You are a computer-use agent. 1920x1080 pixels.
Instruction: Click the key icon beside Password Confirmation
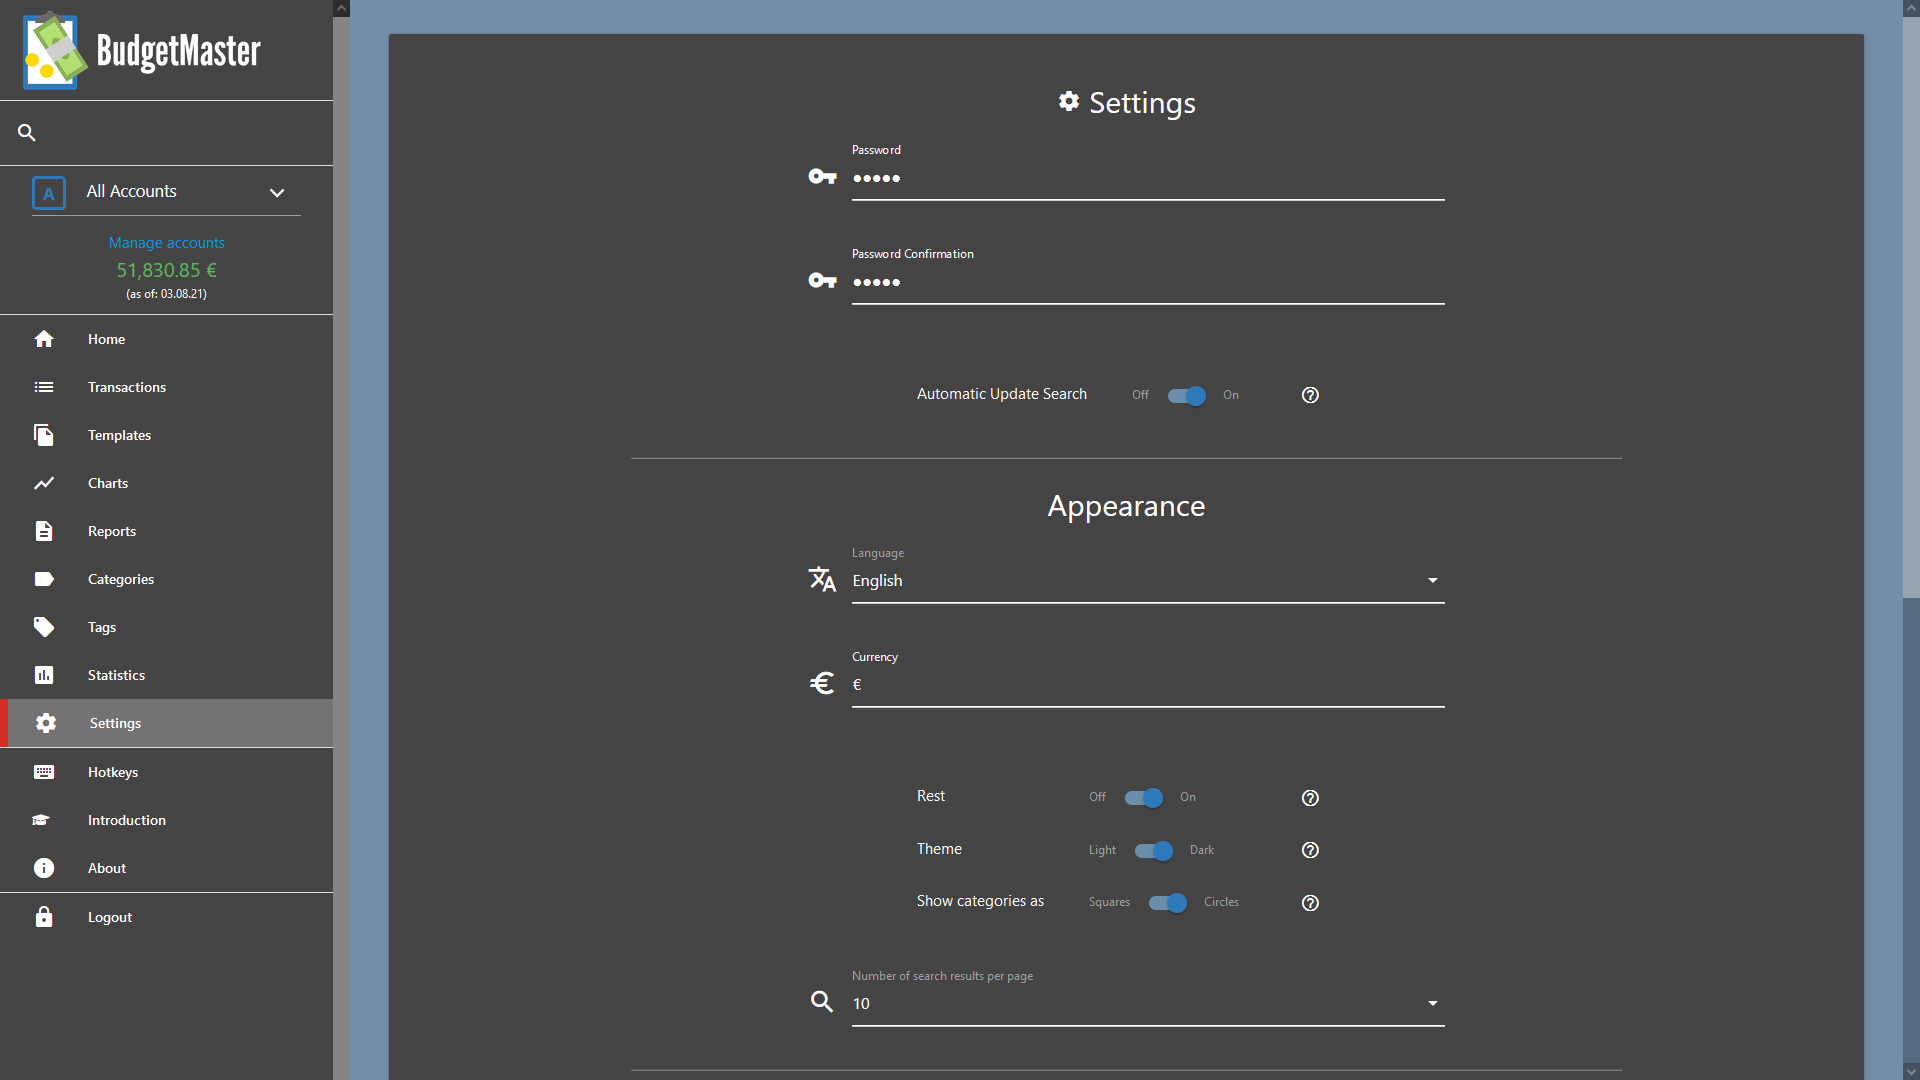[x=822, y=281]
